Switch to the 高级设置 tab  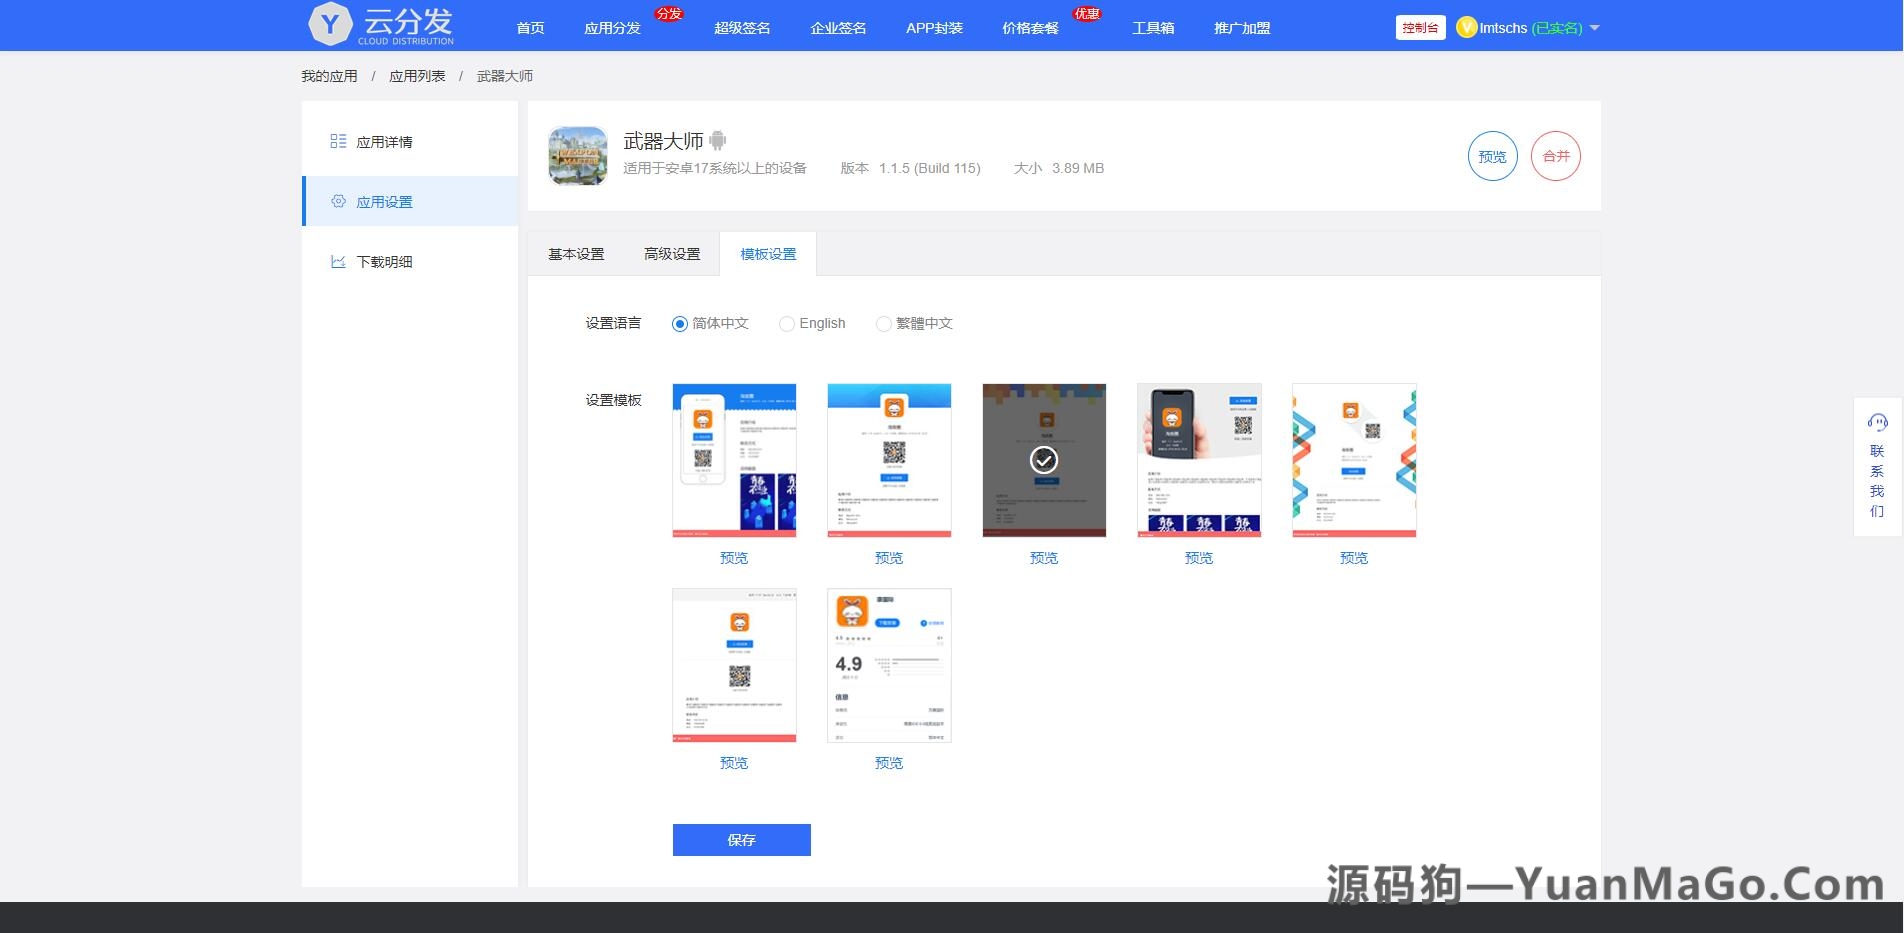tap(672, 254)
